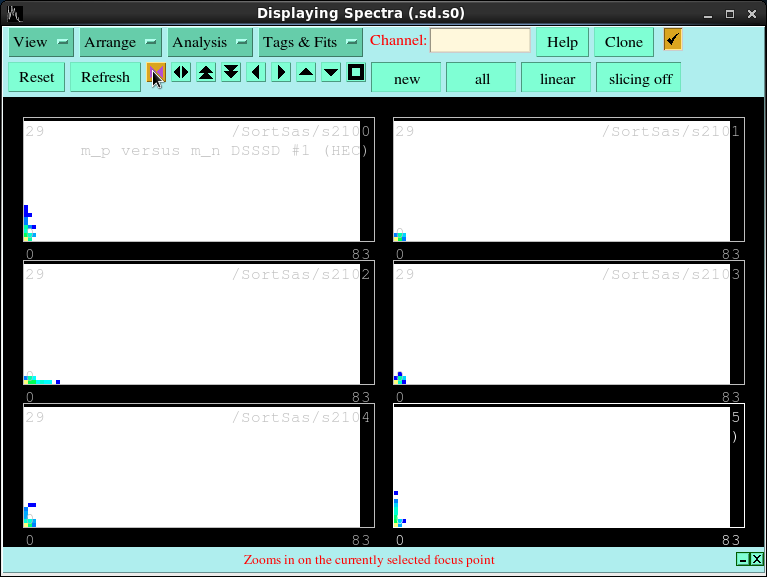767x577 pixels.
Task: Focus the Channel input field
Action: click(480, 40)
